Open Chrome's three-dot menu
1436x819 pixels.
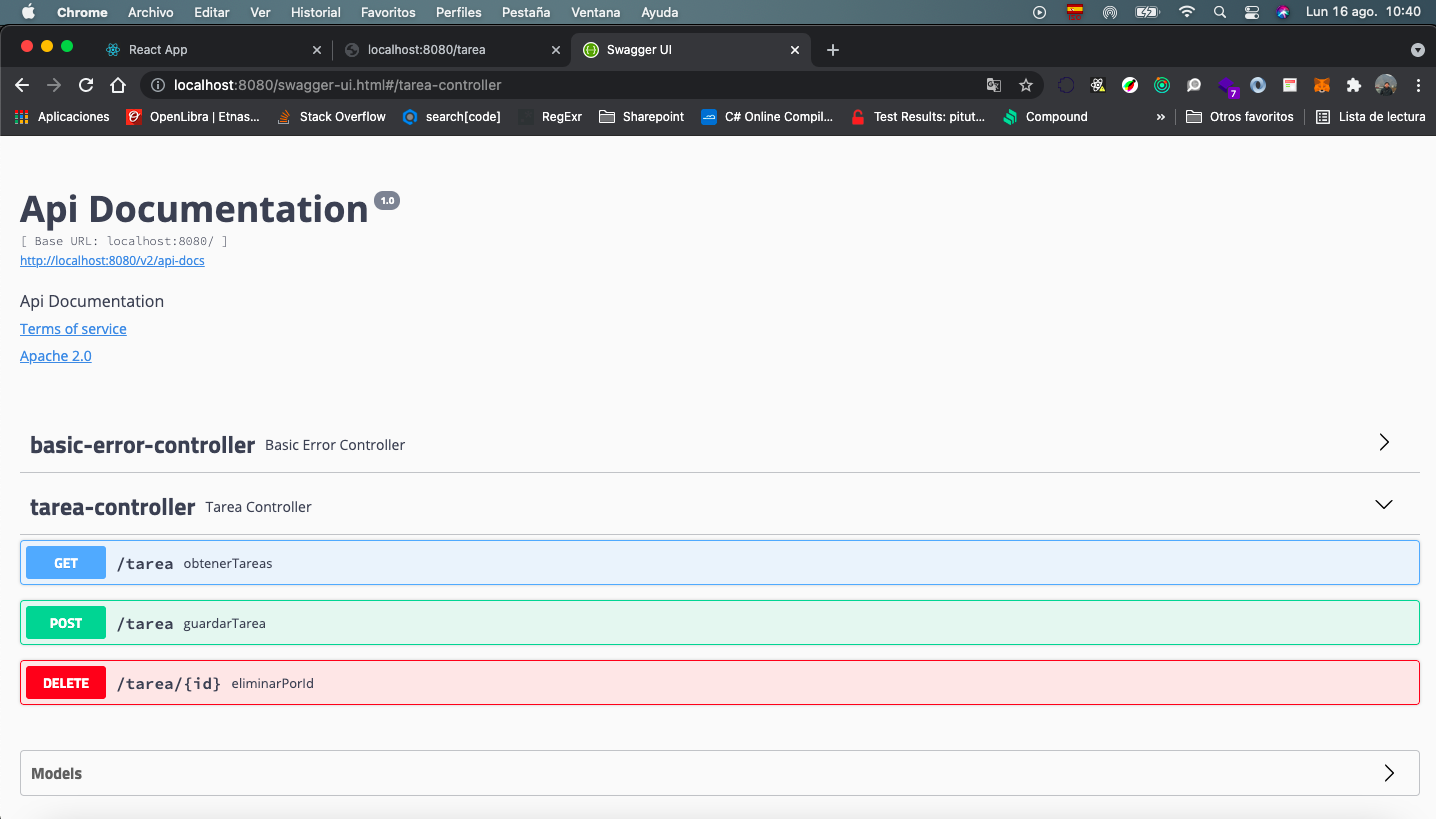pos(1418,85)
